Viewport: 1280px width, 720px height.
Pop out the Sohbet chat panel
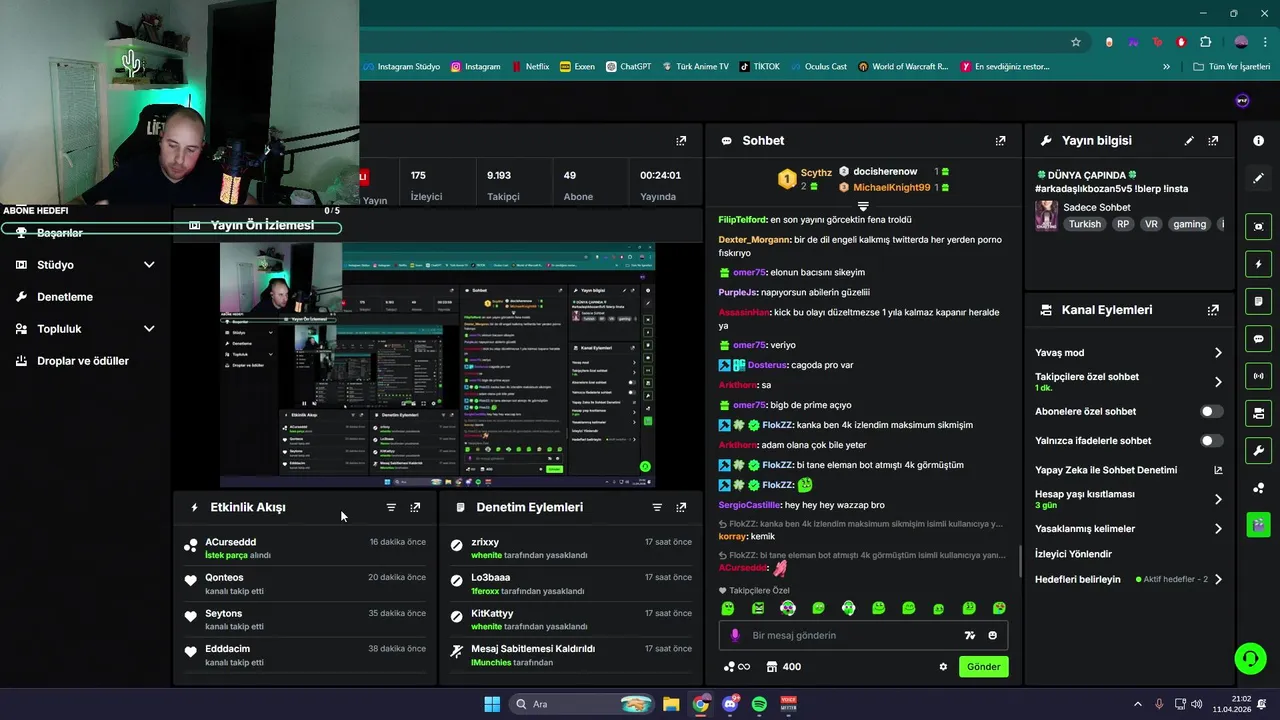coord(1000,141)
